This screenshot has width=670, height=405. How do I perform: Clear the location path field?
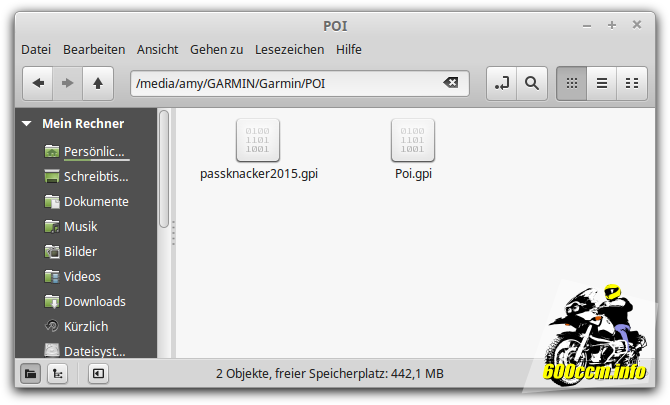tap(450, 84)
